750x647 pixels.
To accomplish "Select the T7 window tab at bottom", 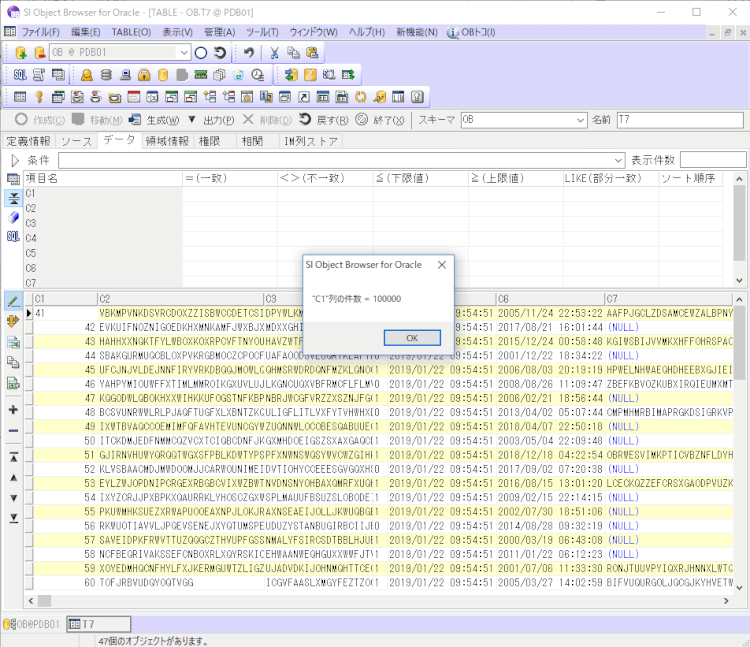I will (88, 625).
